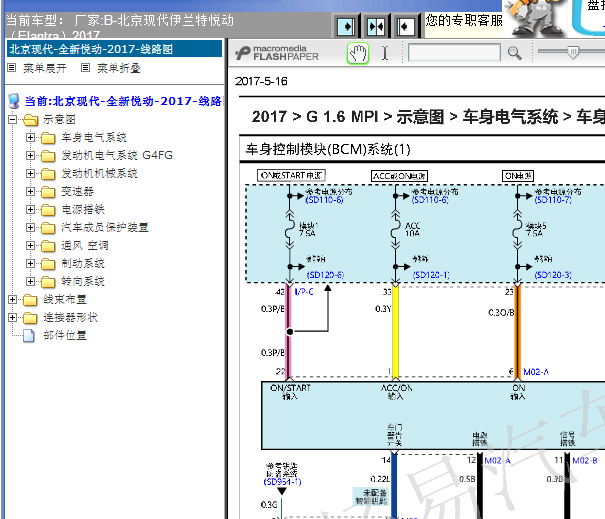Select the 转向系统 tree label
The width and height of the screenshot is (605, 519).
[83, 281]
